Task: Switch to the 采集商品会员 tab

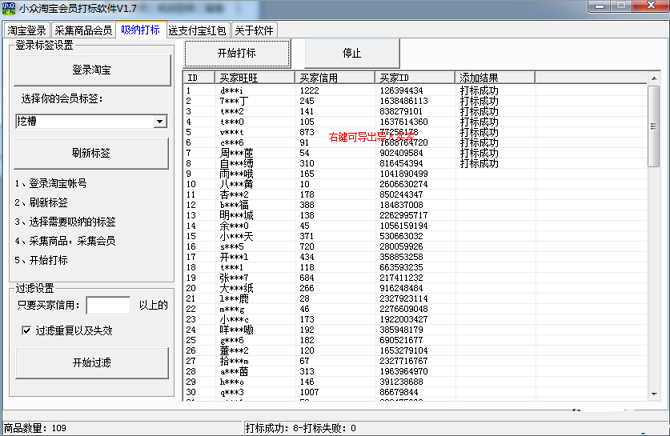Action: (83, 30)
